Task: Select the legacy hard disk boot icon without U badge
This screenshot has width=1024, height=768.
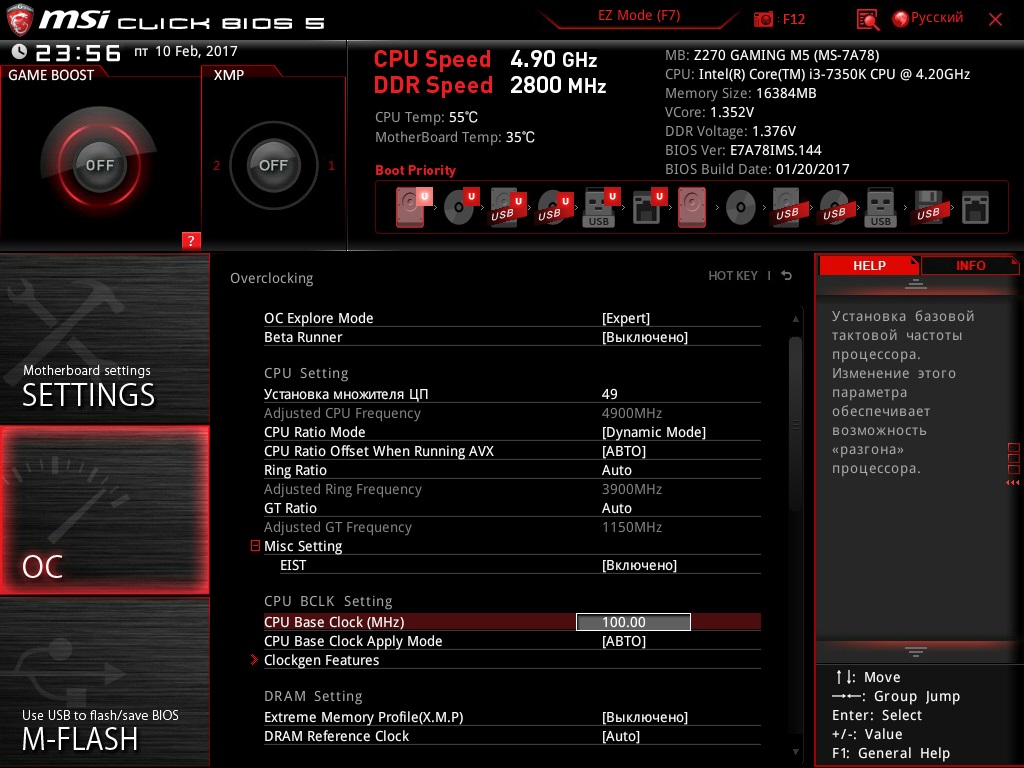Action: pyautogui.click(x=692, y=207)
